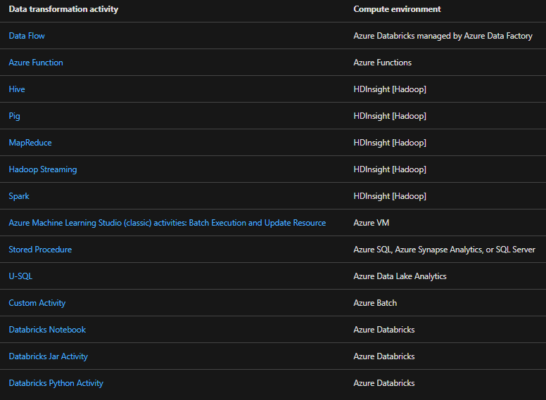546x400 pixels.
Task: Follow the MapReduce link
Action: [x=30, y=143]
